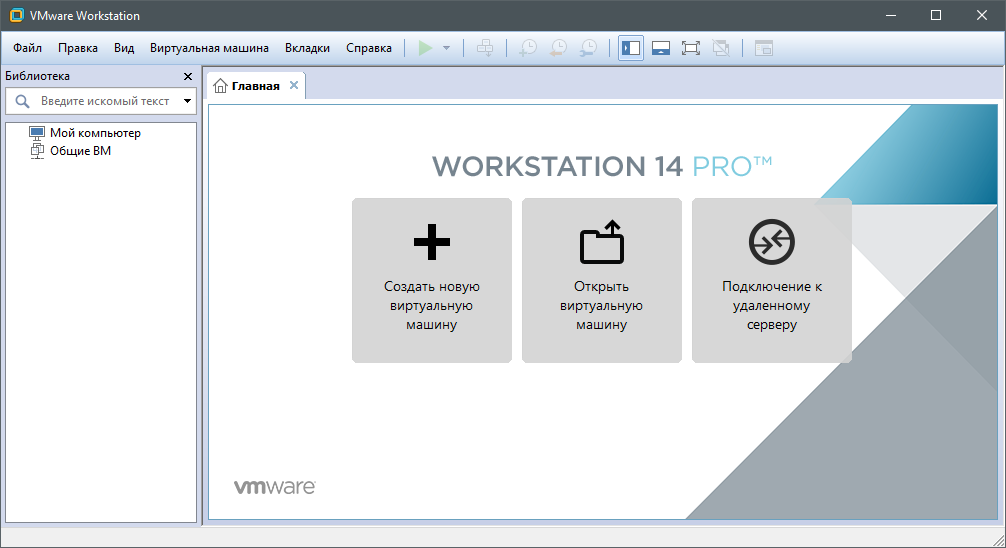The width and height of the screenshot is (1006, 548).
Task: Click Создать новую виртуальную машину tile
Action: pos(432,280)
